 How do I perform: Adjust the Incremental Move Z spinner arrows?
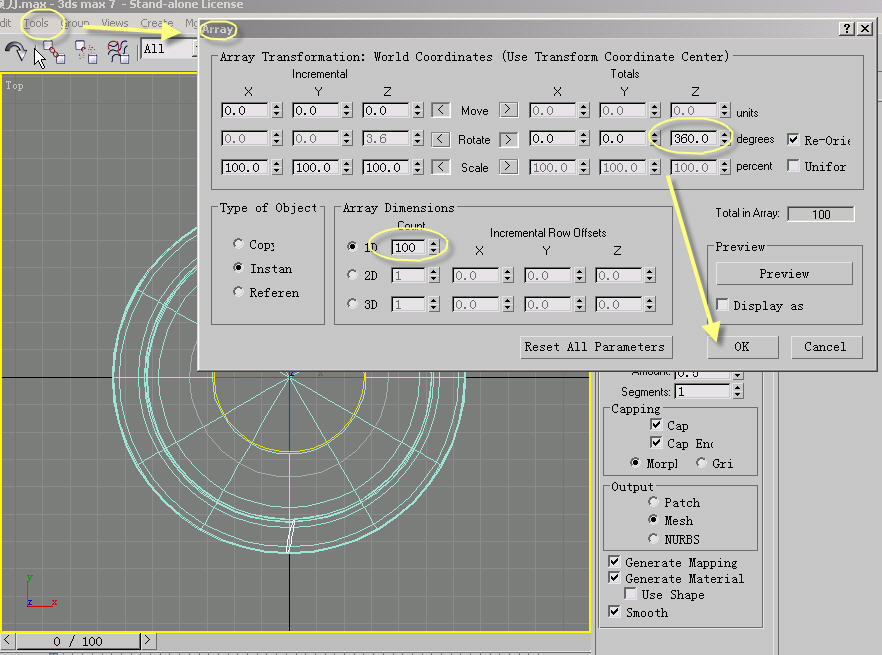[417, 110]
